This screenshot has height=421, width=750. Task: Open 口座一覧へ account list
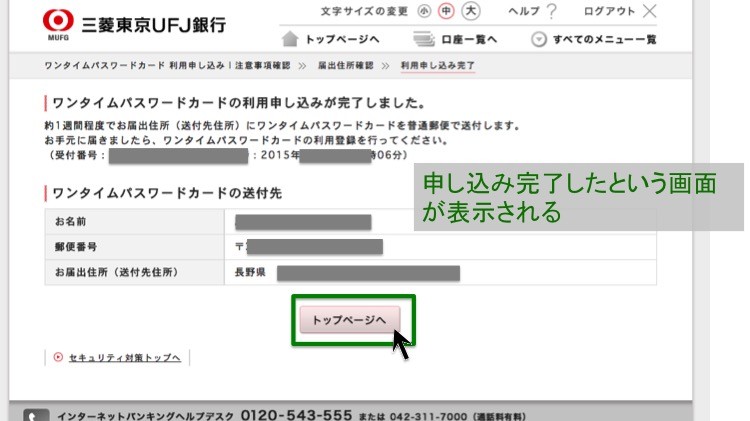click(x=469, y=39)
